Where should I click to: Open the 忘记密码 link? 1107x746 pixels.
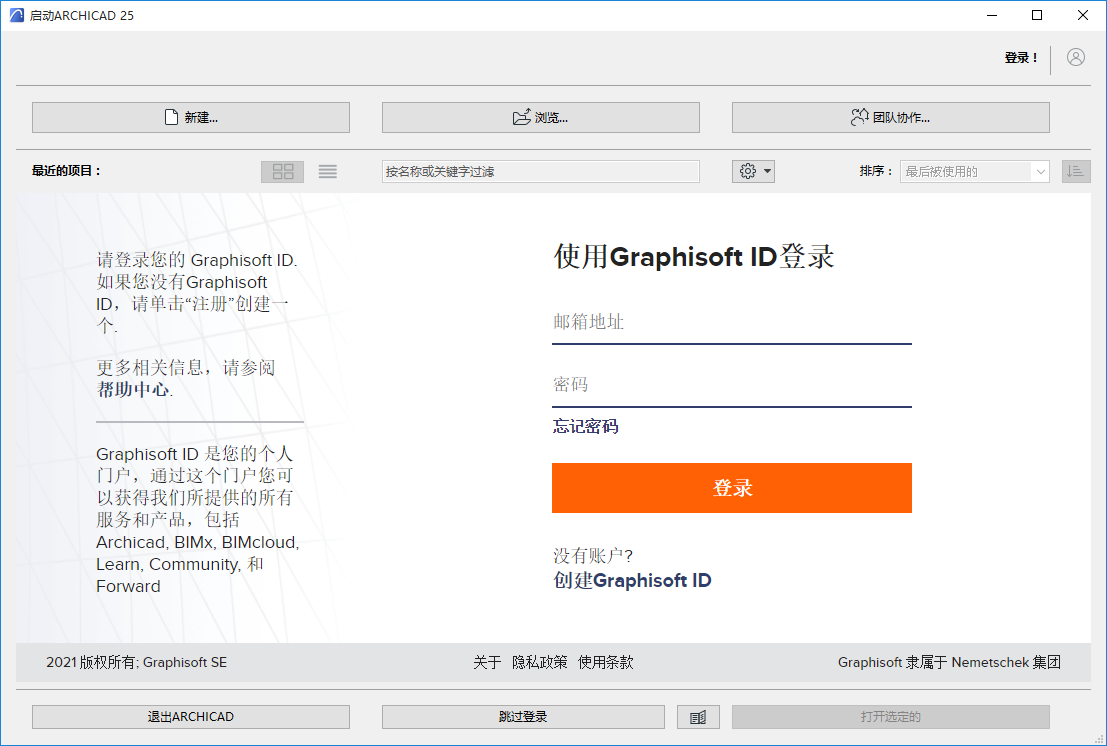pos(586,426)
